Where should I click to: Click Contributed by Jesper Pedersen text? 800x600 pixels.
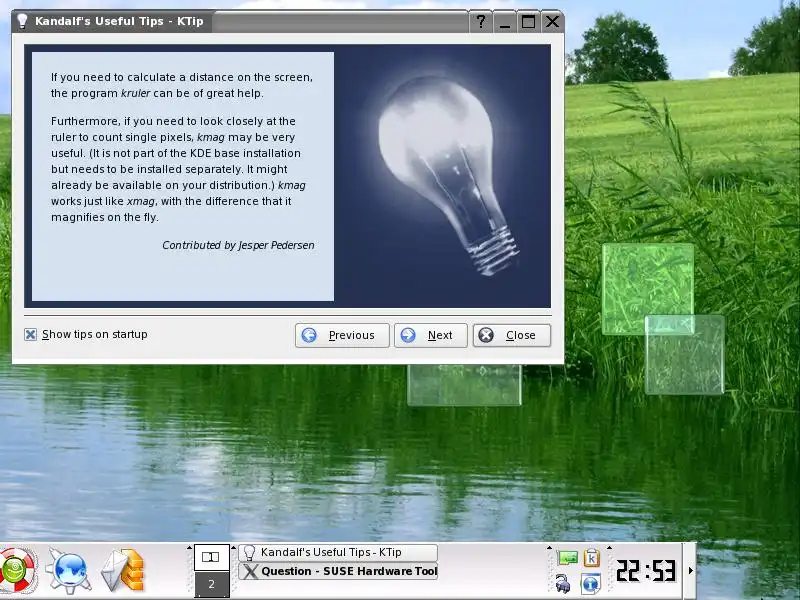pyautogui.click(x=238, y=245)
